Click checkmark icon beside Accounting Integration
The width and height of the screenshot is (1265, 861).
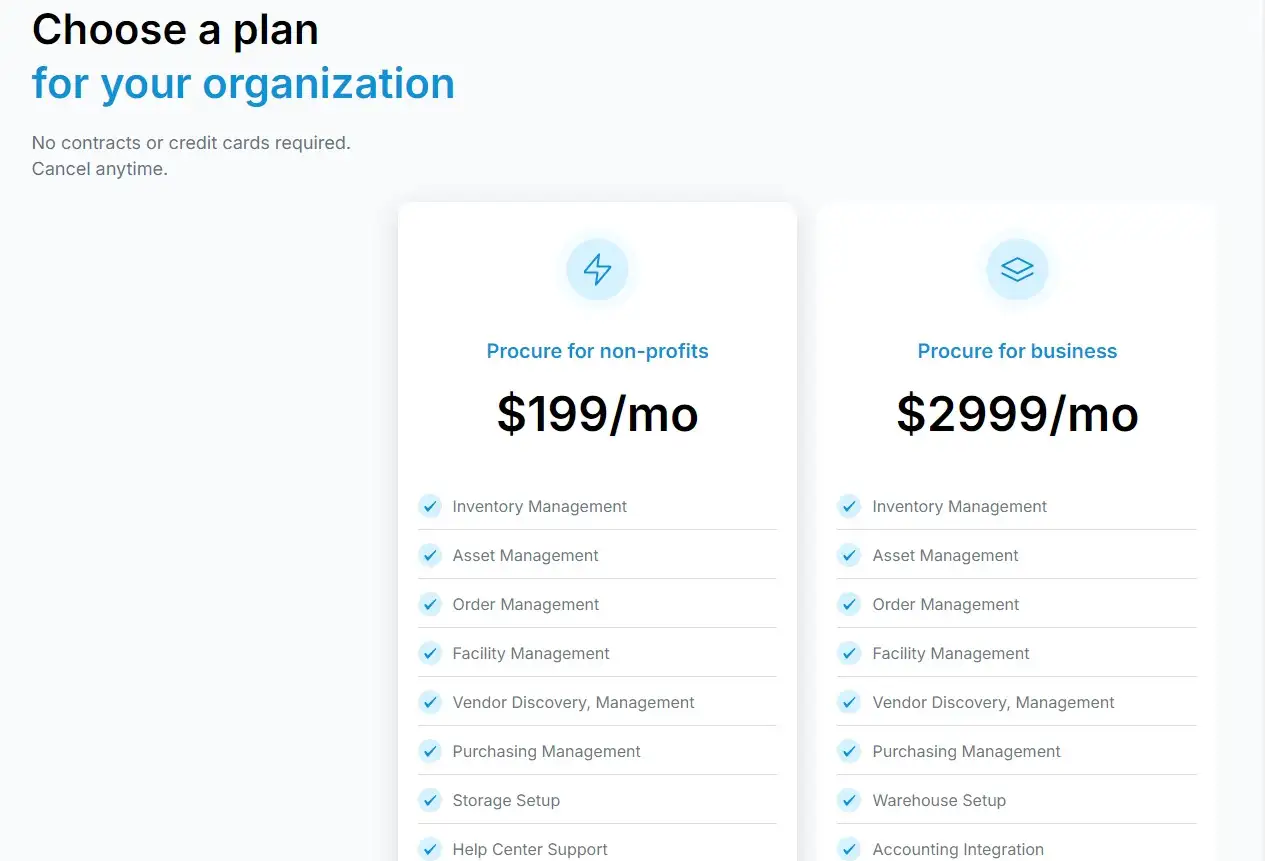pos(849,849)
